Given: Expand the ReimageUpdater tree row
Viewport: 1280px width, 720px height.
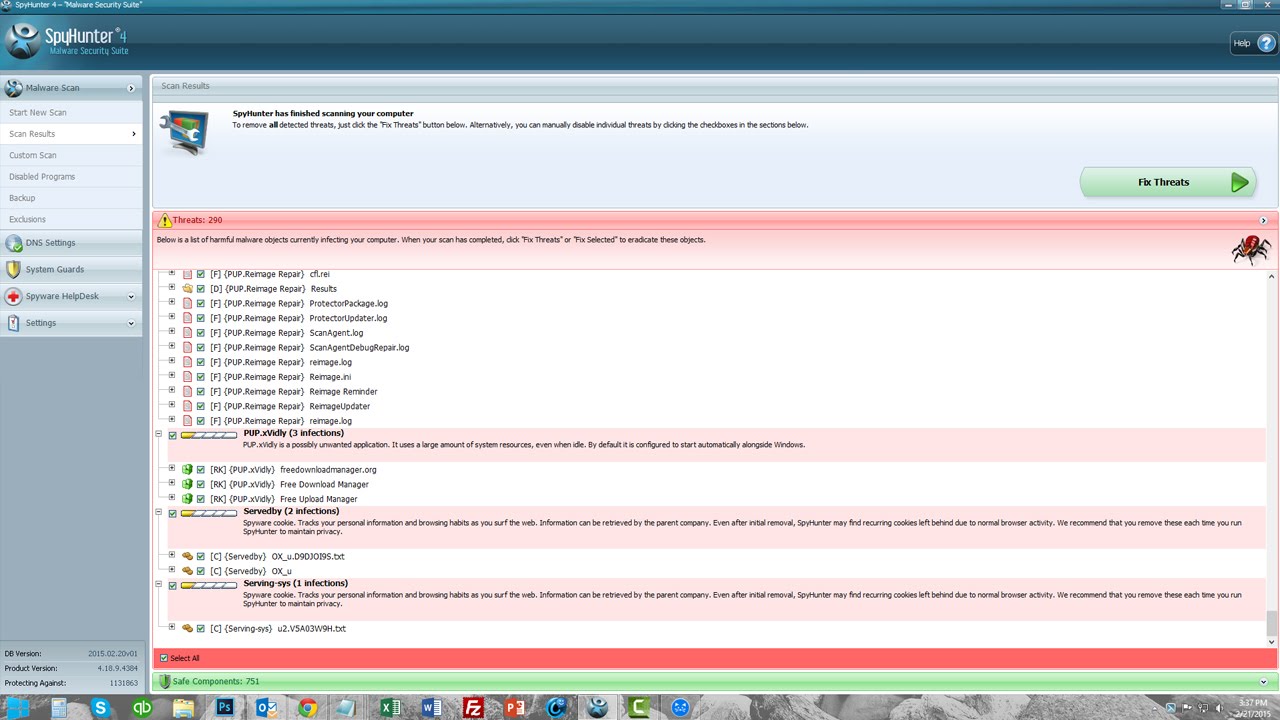Looking at the screenshot, I should click(x=172, y=404).
